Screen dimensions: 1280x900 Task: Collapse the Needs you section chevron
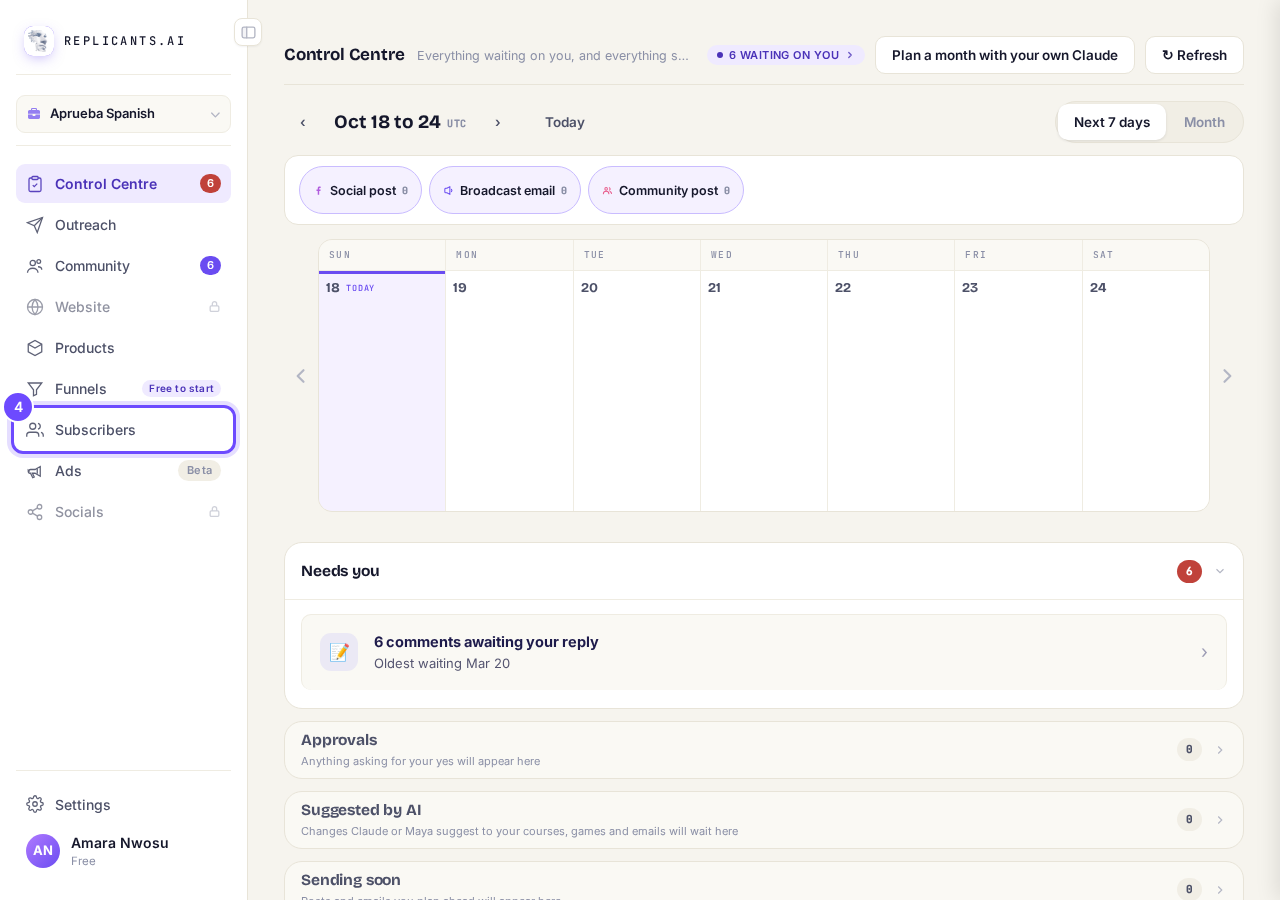coord(1220,571)
